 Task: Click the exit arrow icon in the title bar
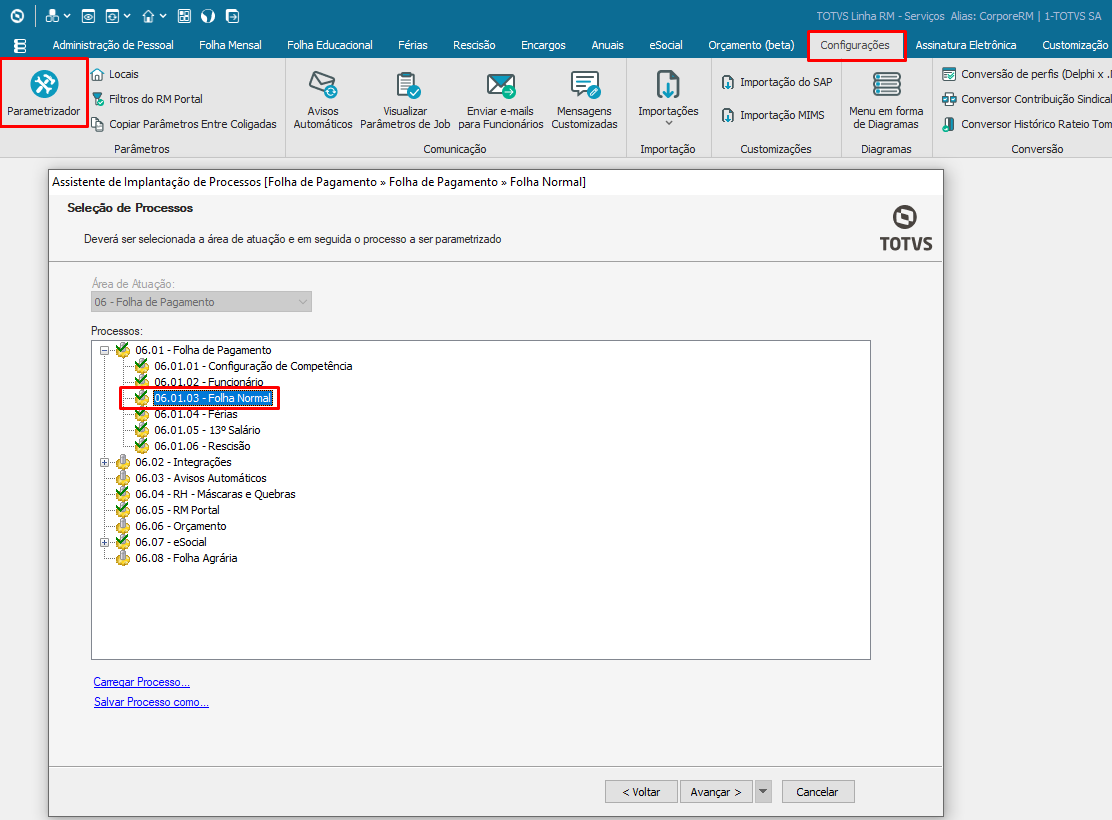coord(232,16)
